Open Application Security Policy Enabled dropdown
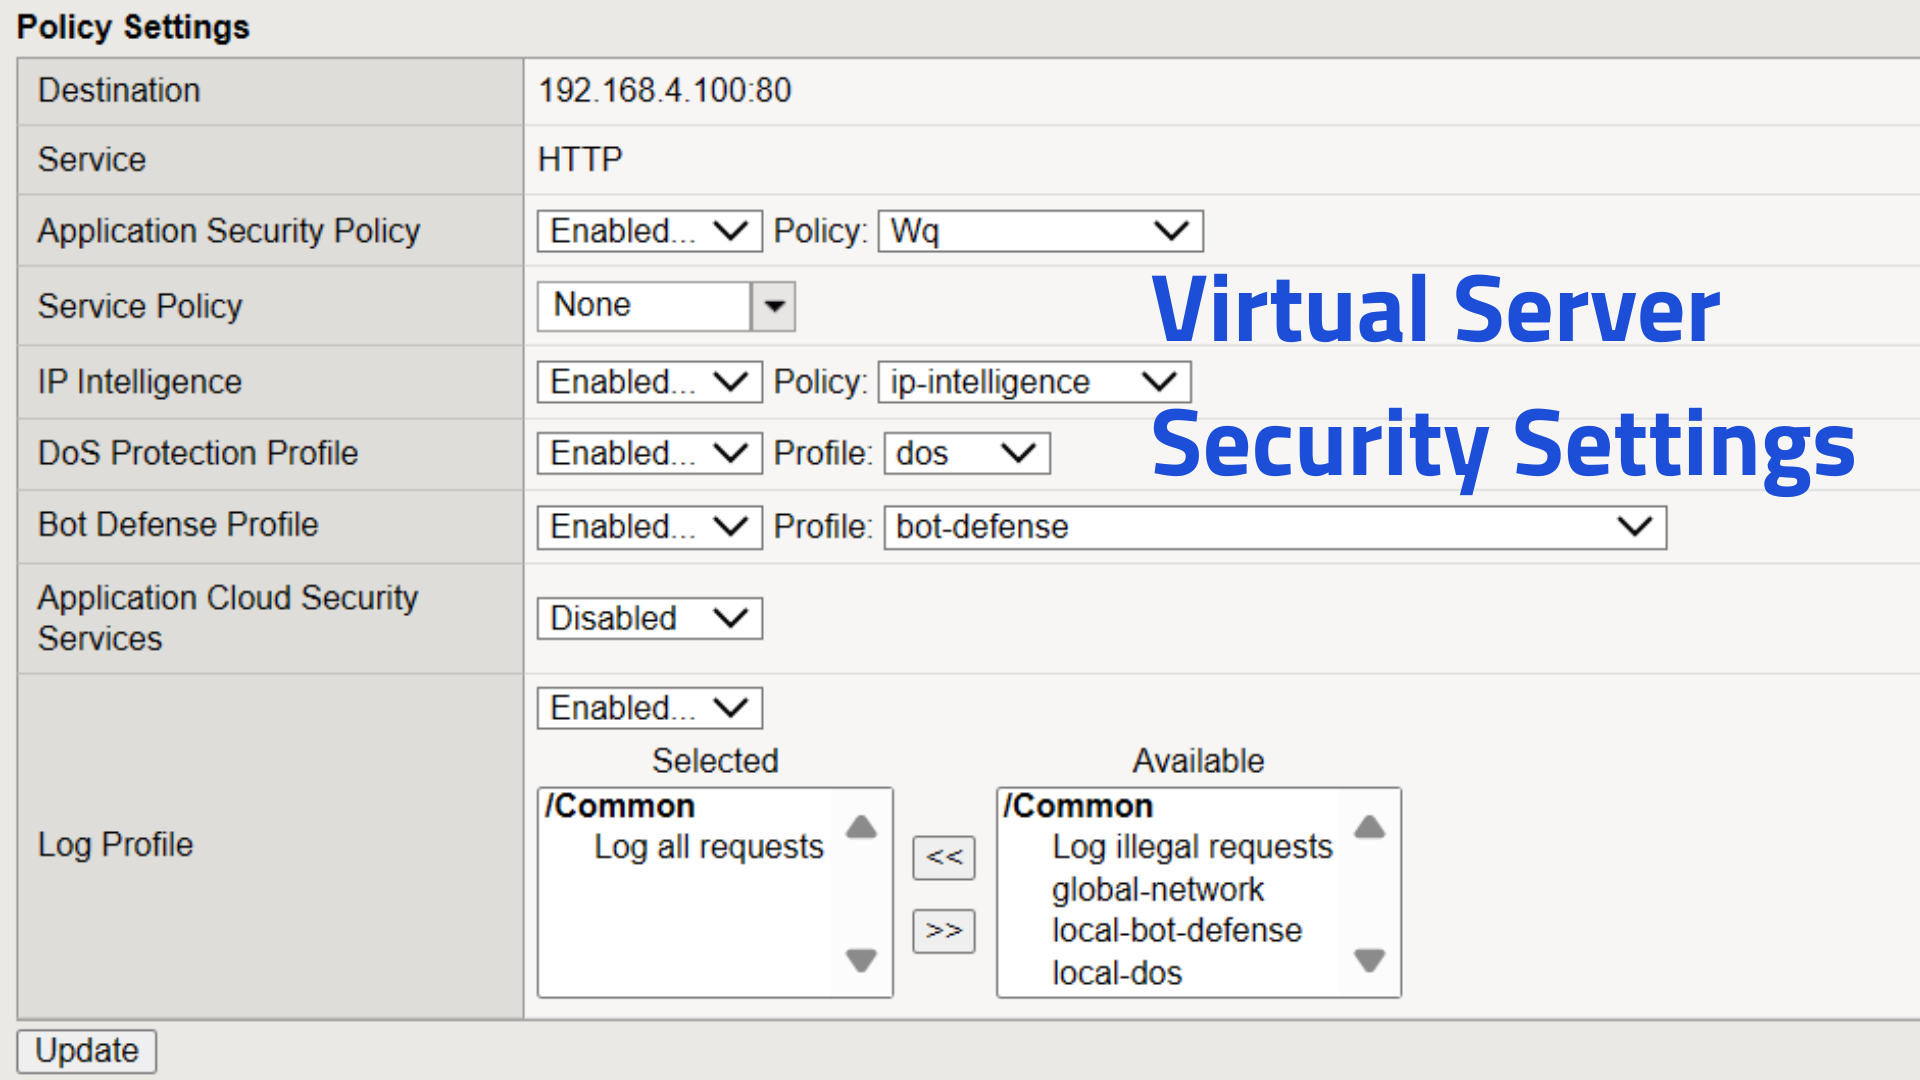The height and width of the screenshot is (1080, 1920). coord(649,231)
